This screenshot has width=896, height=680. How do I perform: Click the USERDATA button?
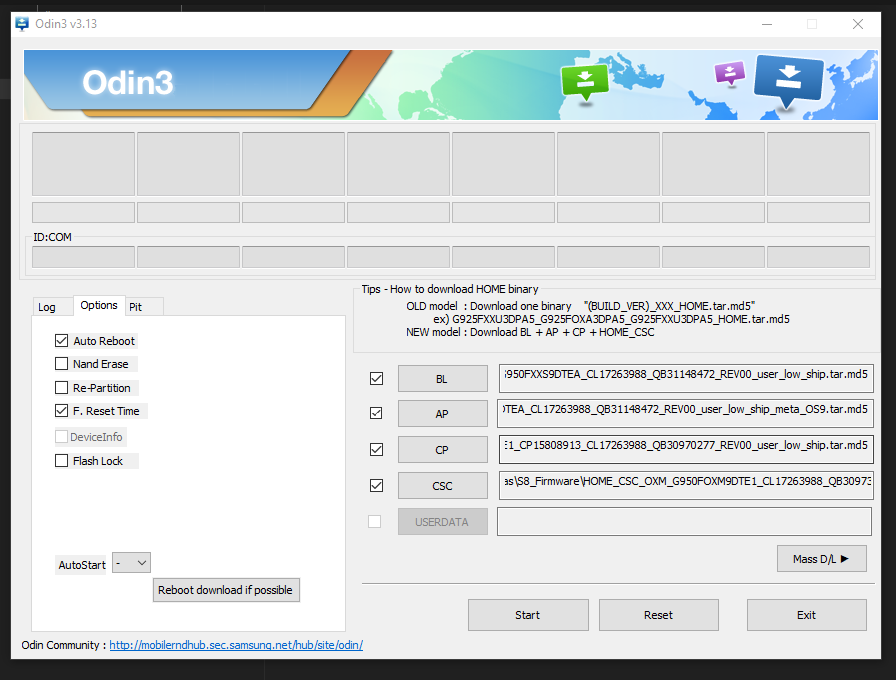(443, 522)
